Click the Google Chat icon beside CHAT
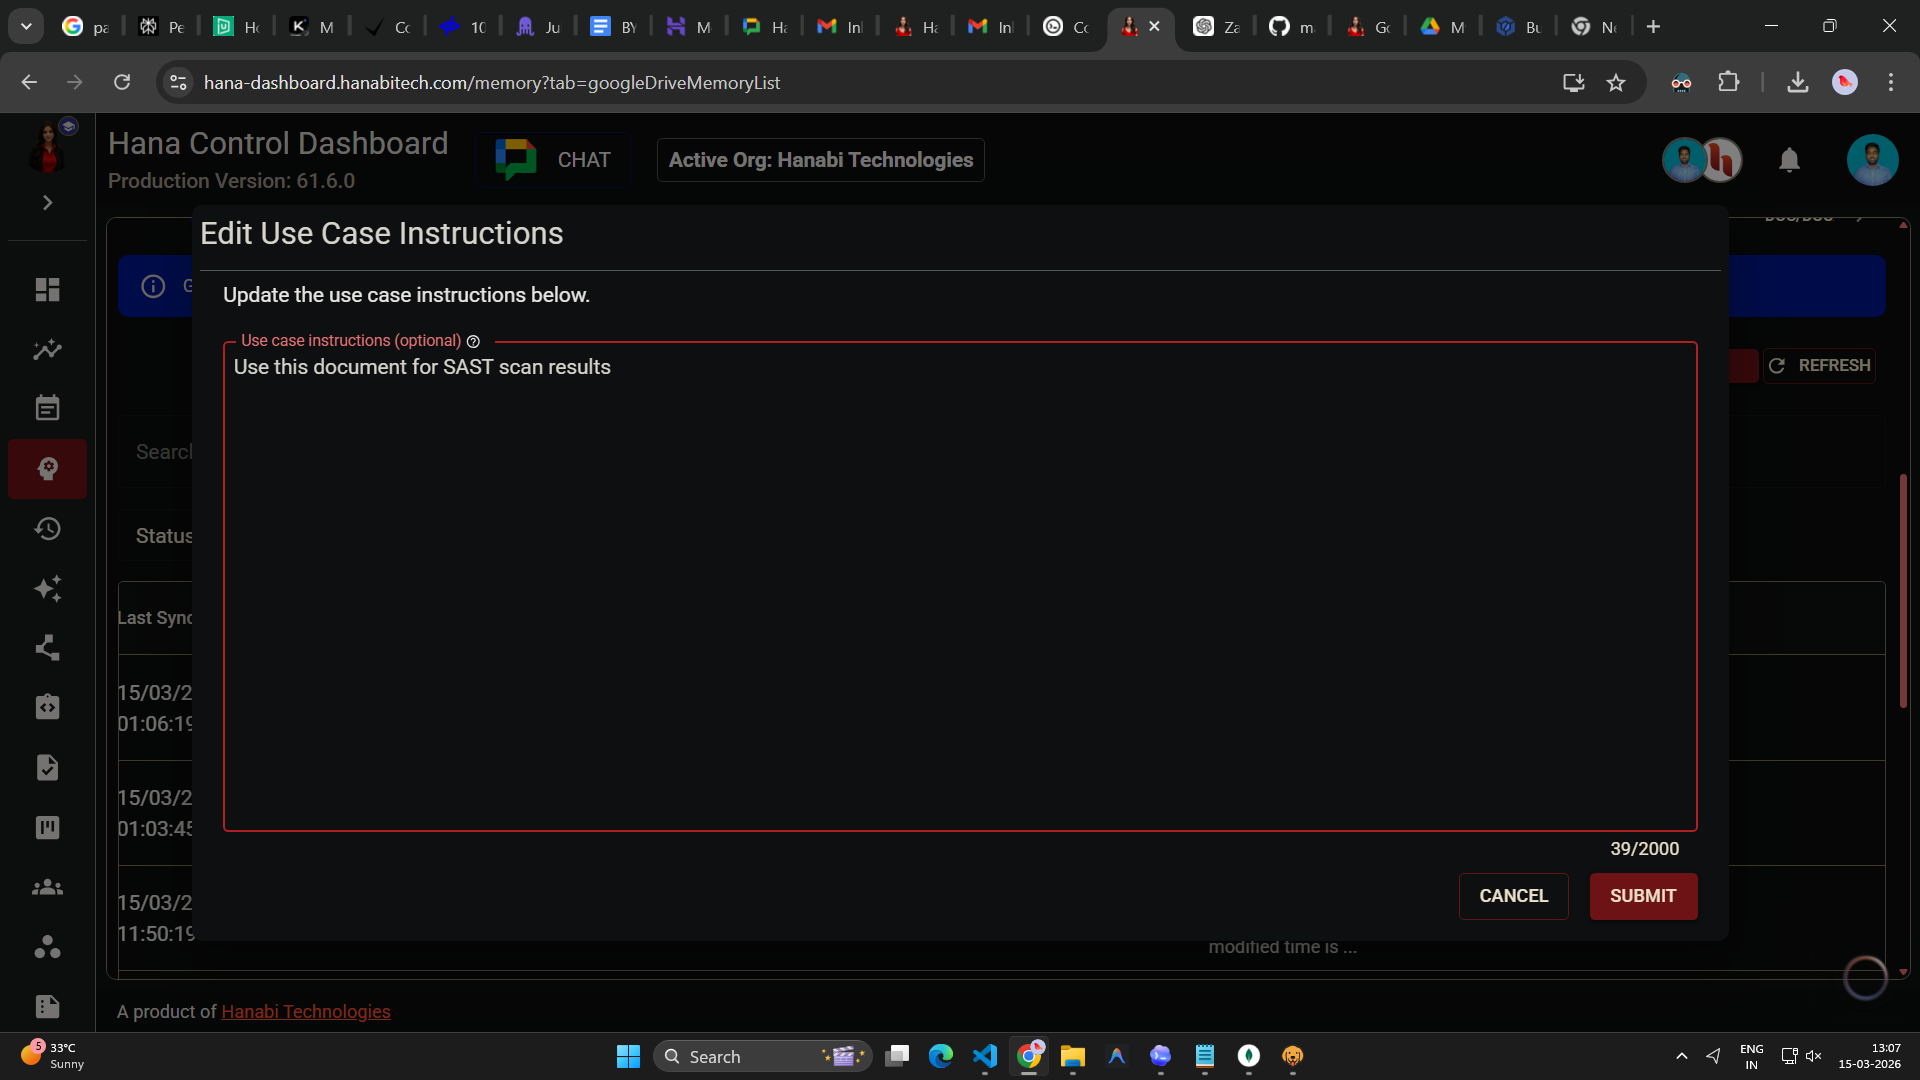The height and width of the screenshot is (1080, 1920). [x=515, y=158]
